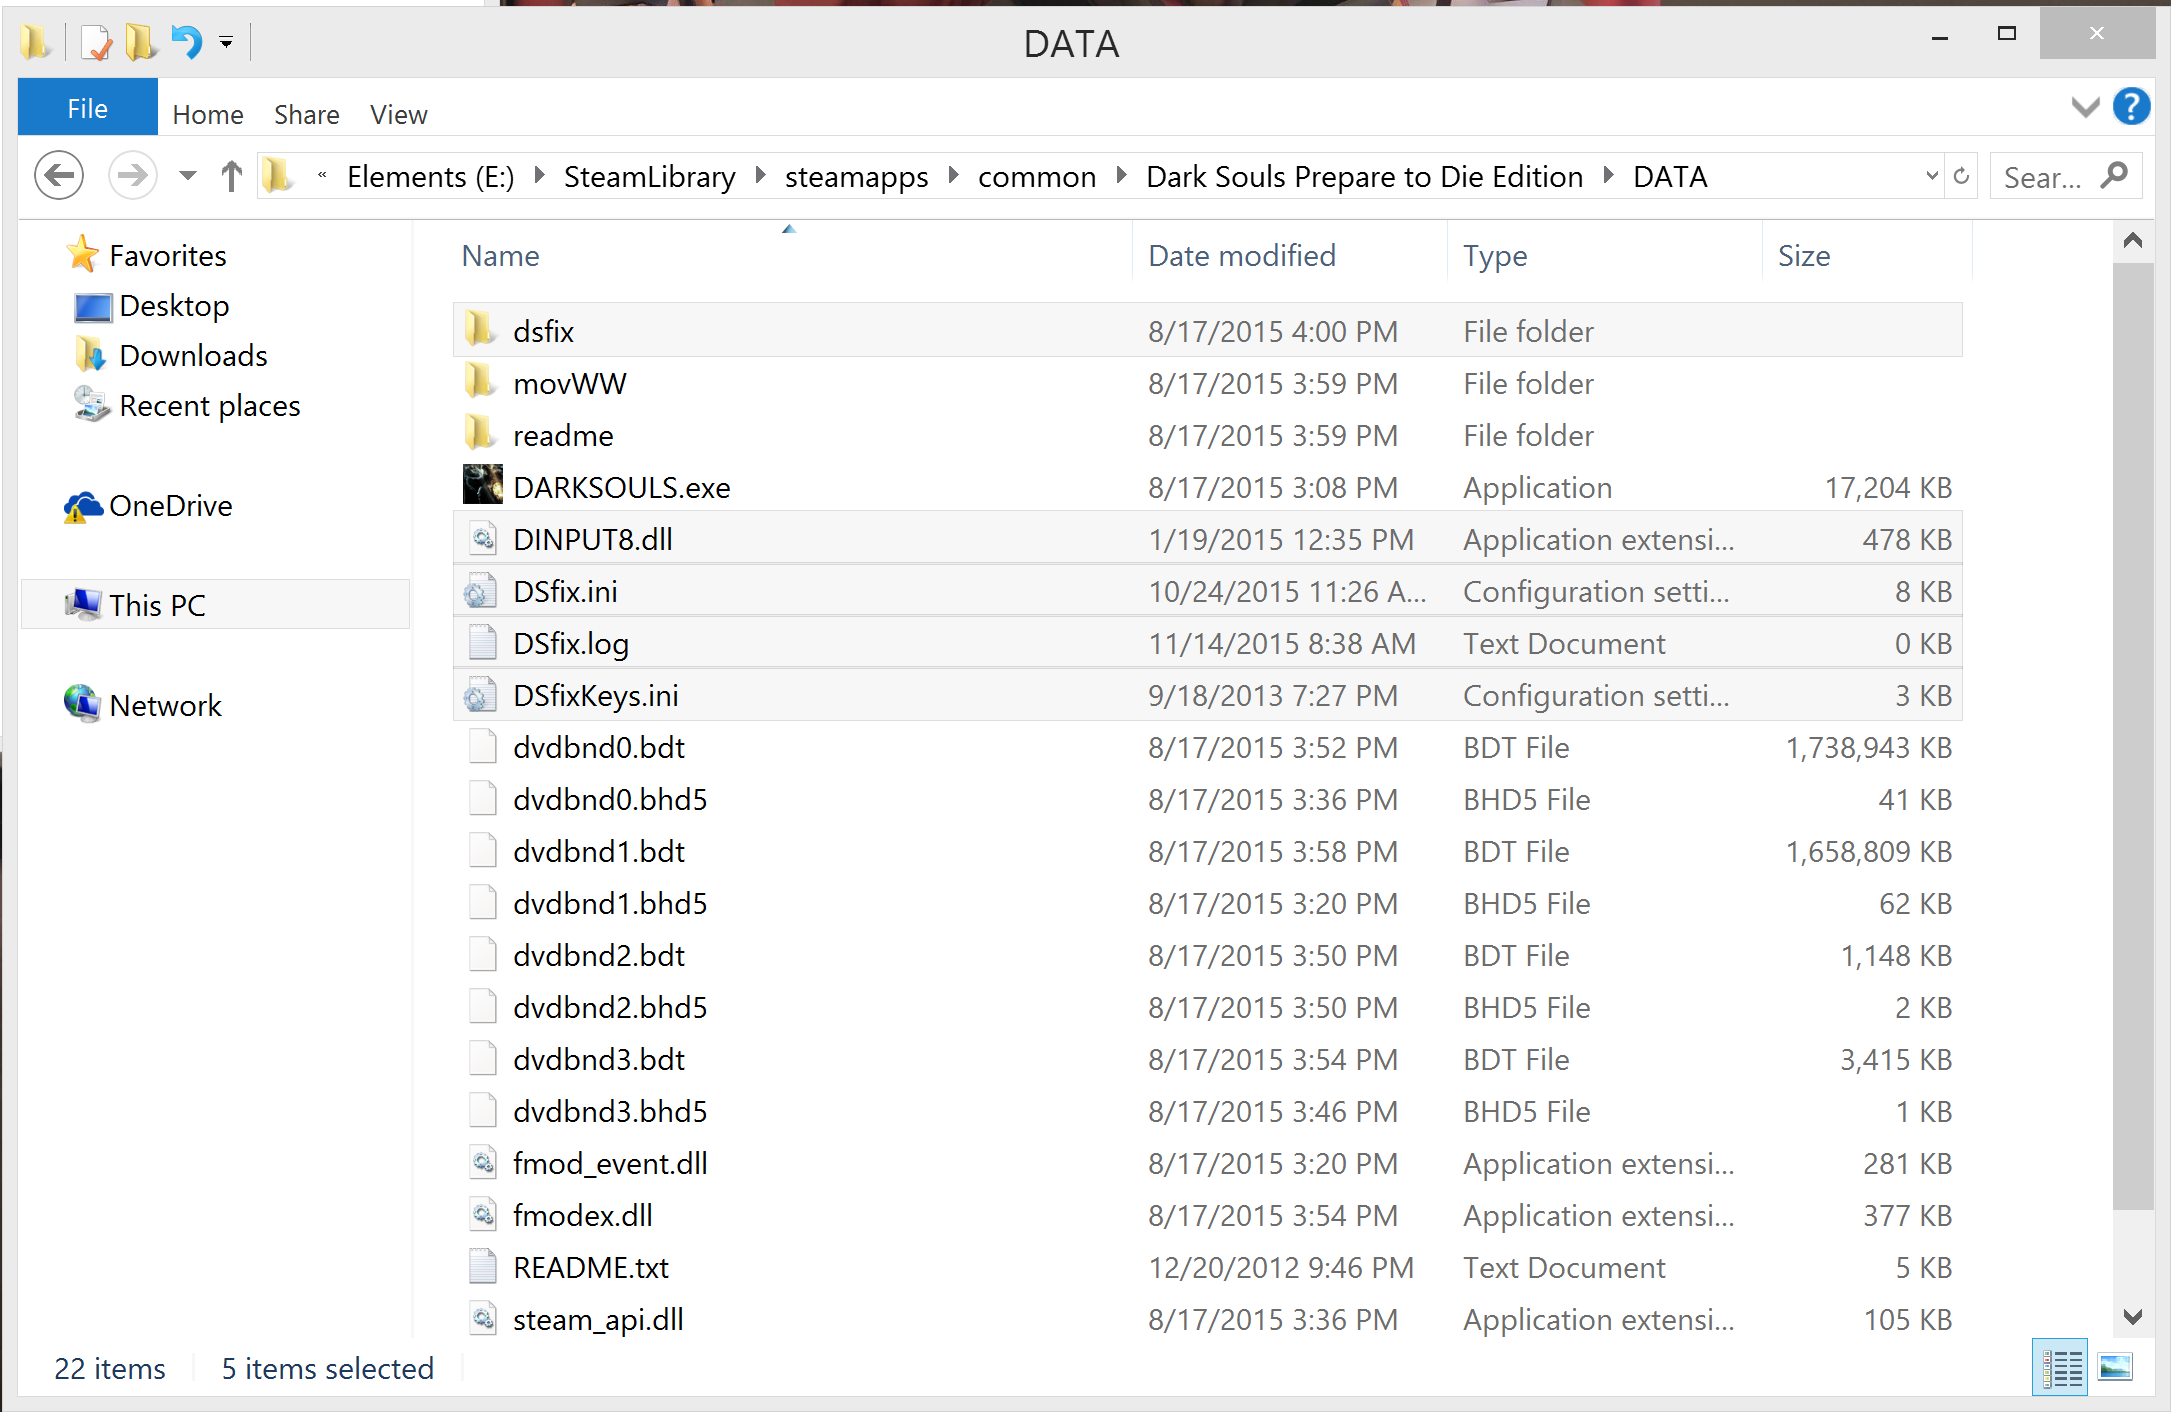Switch to large icons view button
Viewport: 2171px width, 1412px height.
2114,1367
